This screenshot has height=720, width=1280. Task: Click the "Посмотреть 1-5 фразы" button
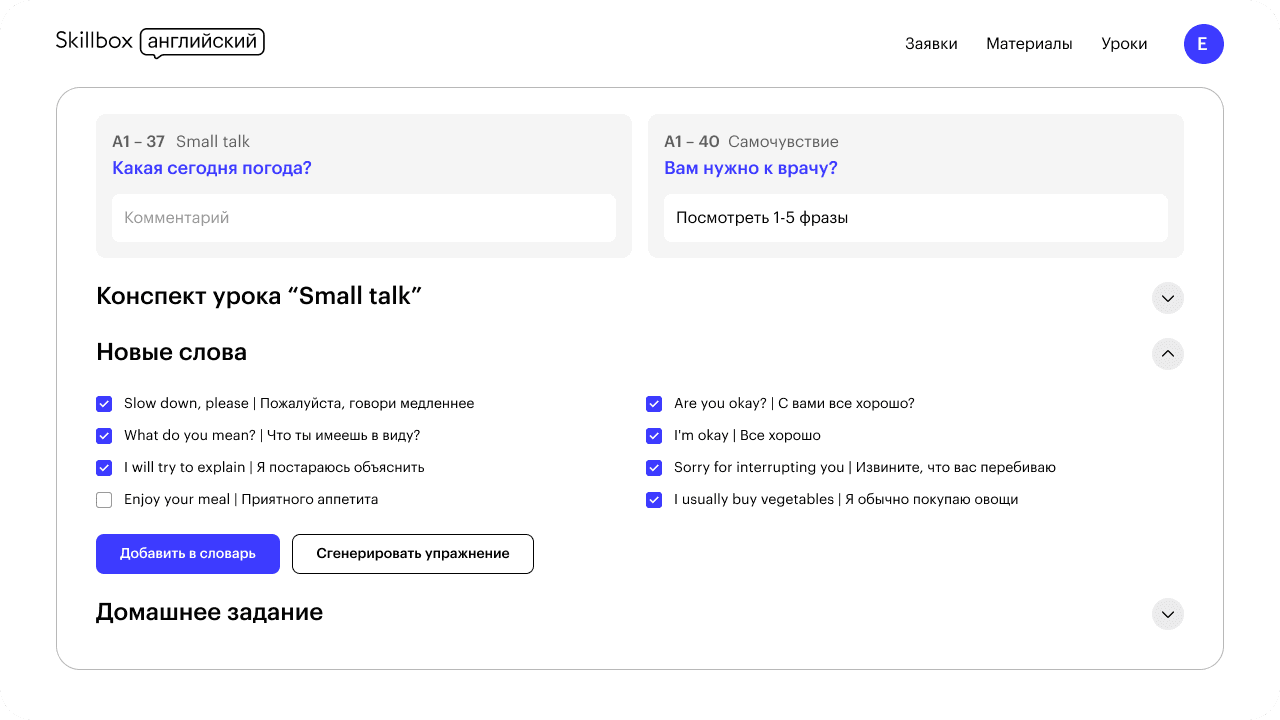(x=916, y=217)
